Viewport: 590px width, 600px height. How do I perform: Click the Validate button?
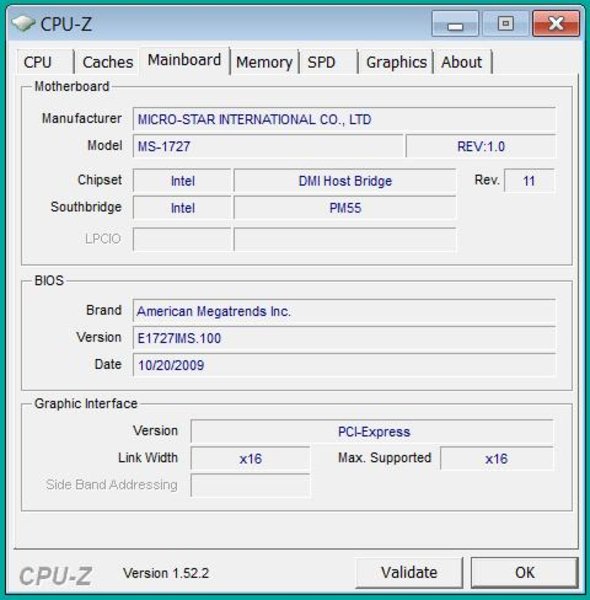[x=409, y=572]
